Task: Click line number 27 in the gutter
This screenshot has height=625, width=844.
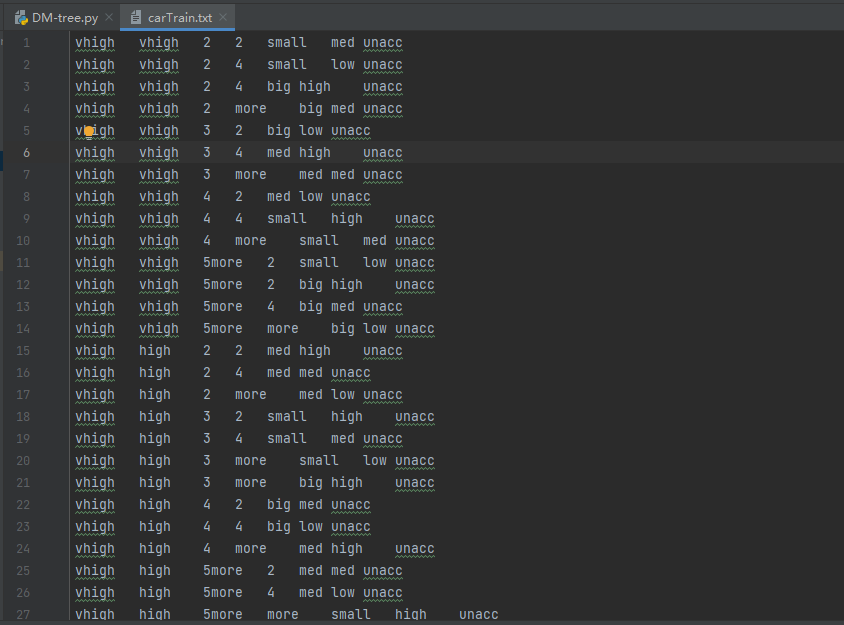Action: pos(23,615)
